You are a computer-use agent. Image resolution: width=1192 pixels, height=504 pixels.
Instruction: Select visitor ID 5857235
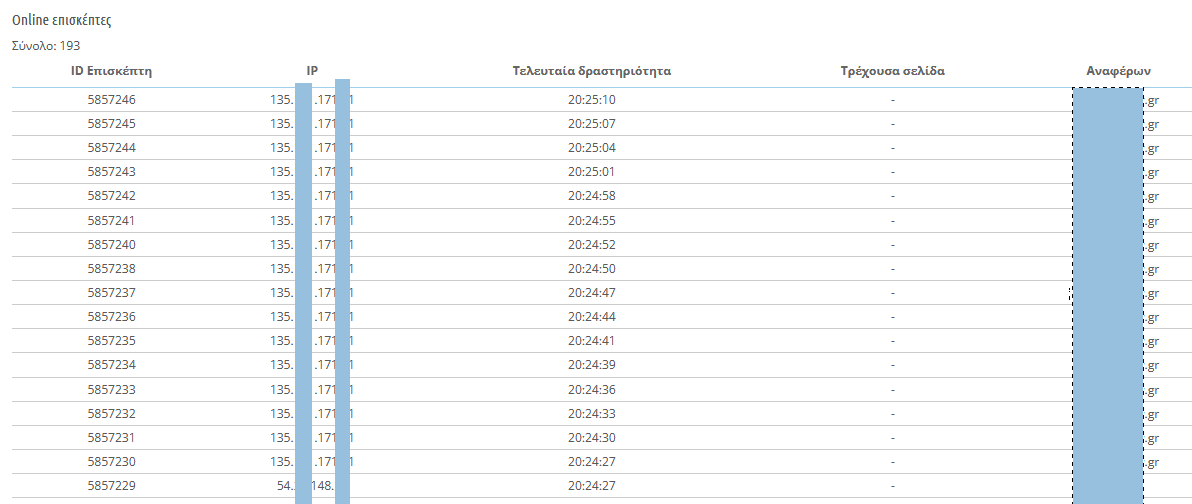pos(112,341)
